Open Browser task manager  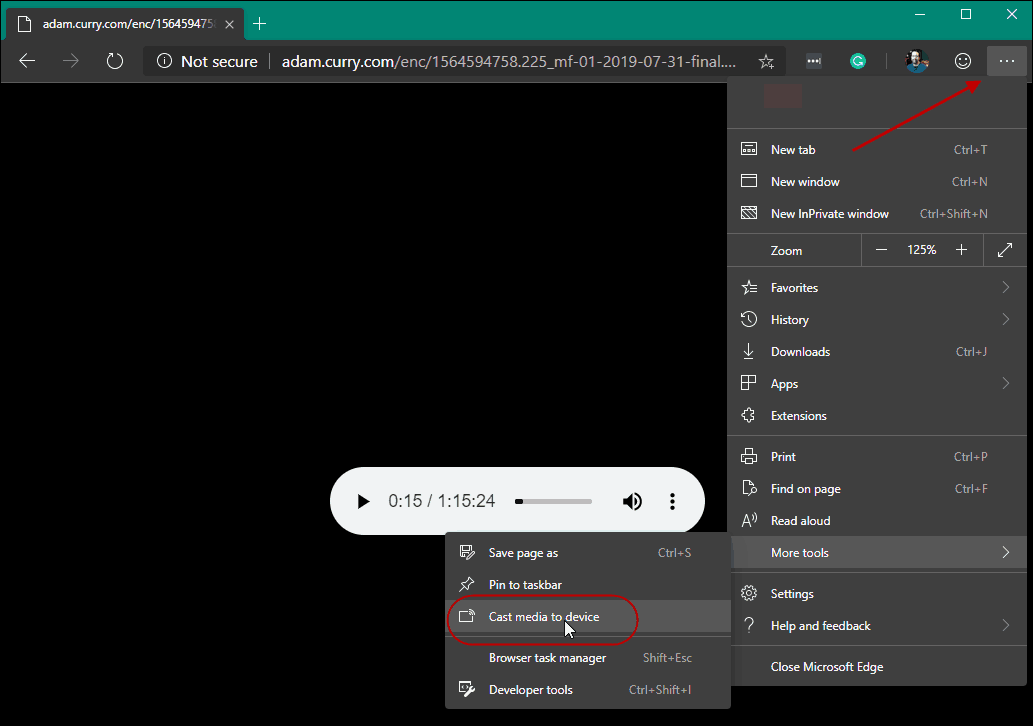click(x=588, y=657)
